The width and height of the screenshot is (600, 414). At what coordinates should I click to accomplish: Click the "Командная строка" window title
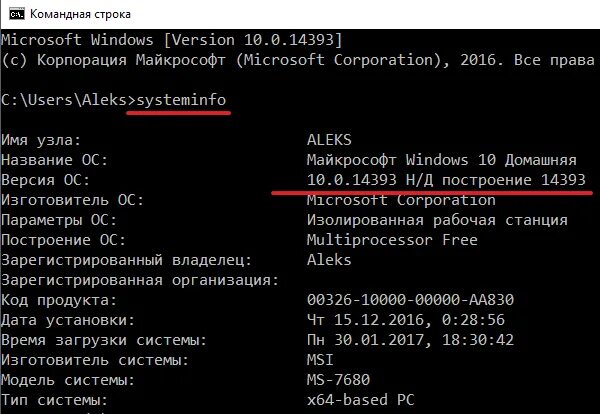click(88, 15)
